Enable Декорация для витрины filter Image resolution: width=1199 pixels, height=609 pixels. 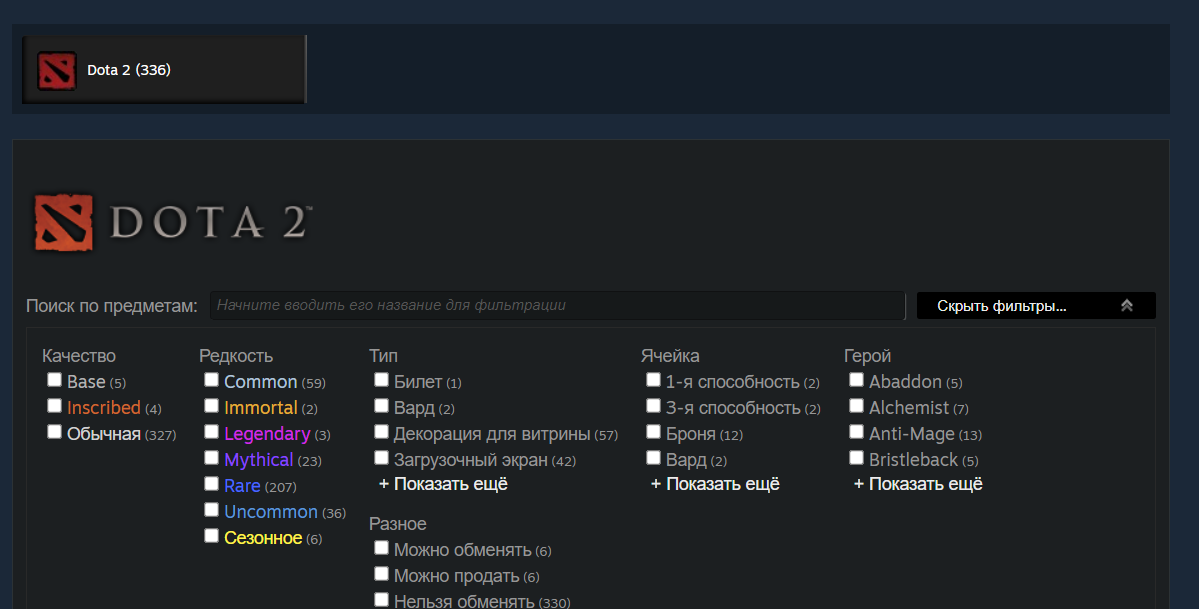(x=382, y=432)
